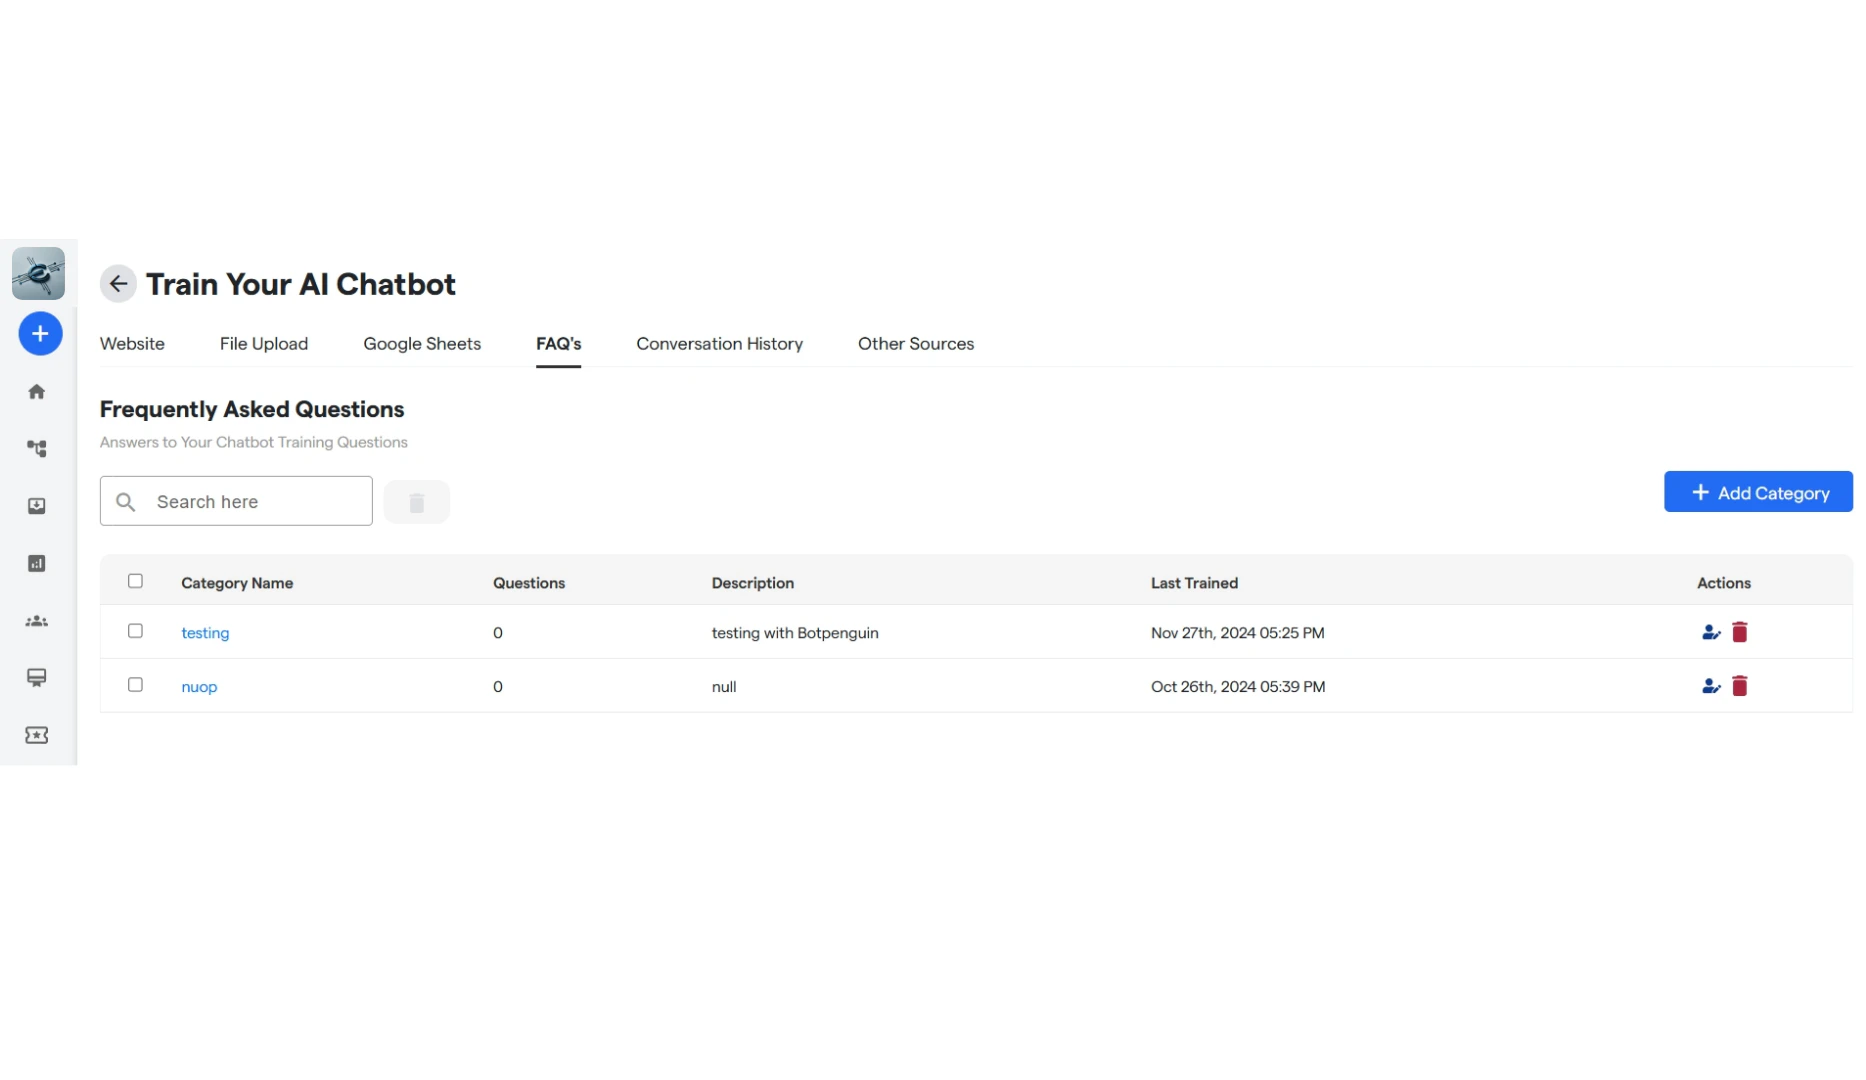Check the nuop row checkbox

click(136, 685)
